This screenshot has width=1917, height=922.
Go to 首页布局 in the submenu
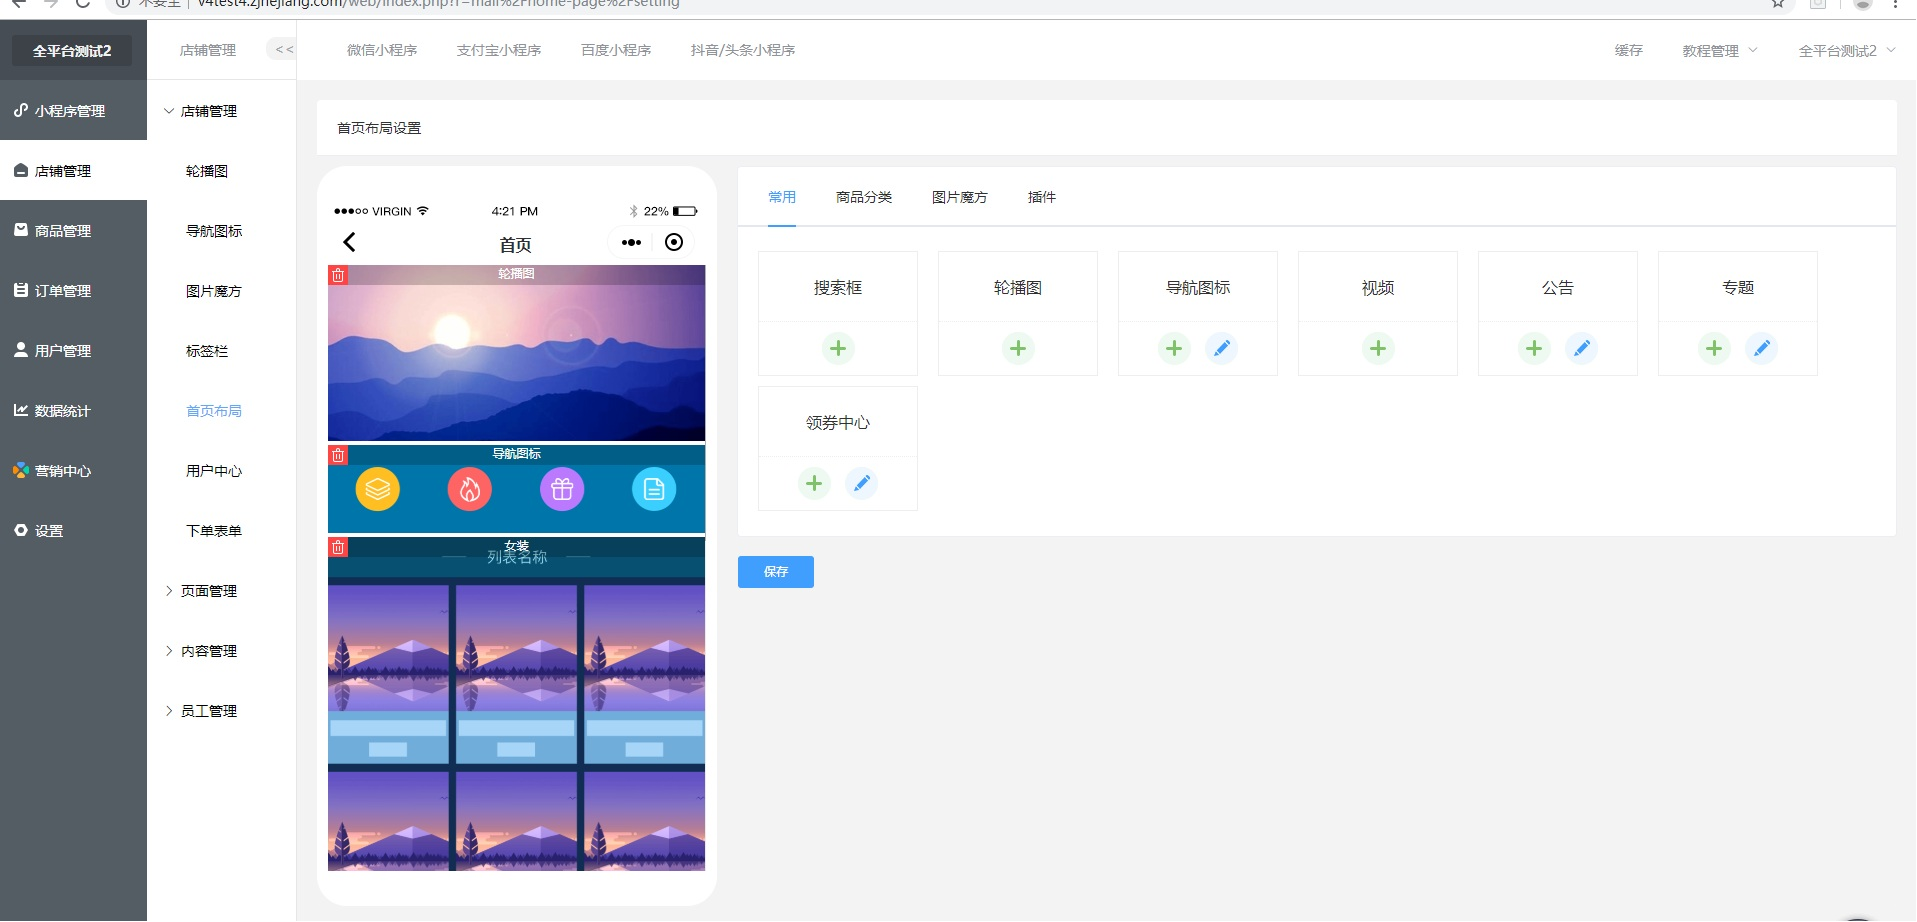click(214, 411)
